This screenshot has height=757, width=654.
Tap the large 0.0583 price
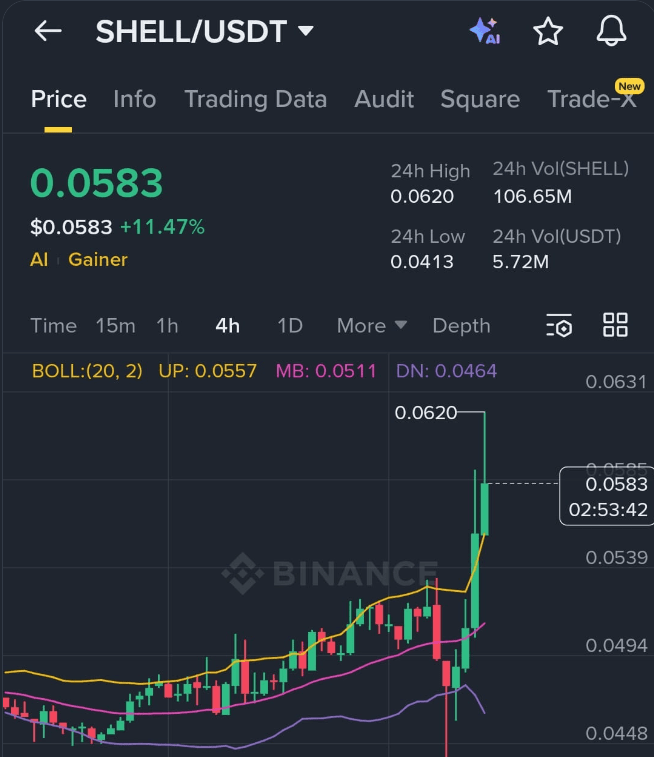click(x=97, y=183)
